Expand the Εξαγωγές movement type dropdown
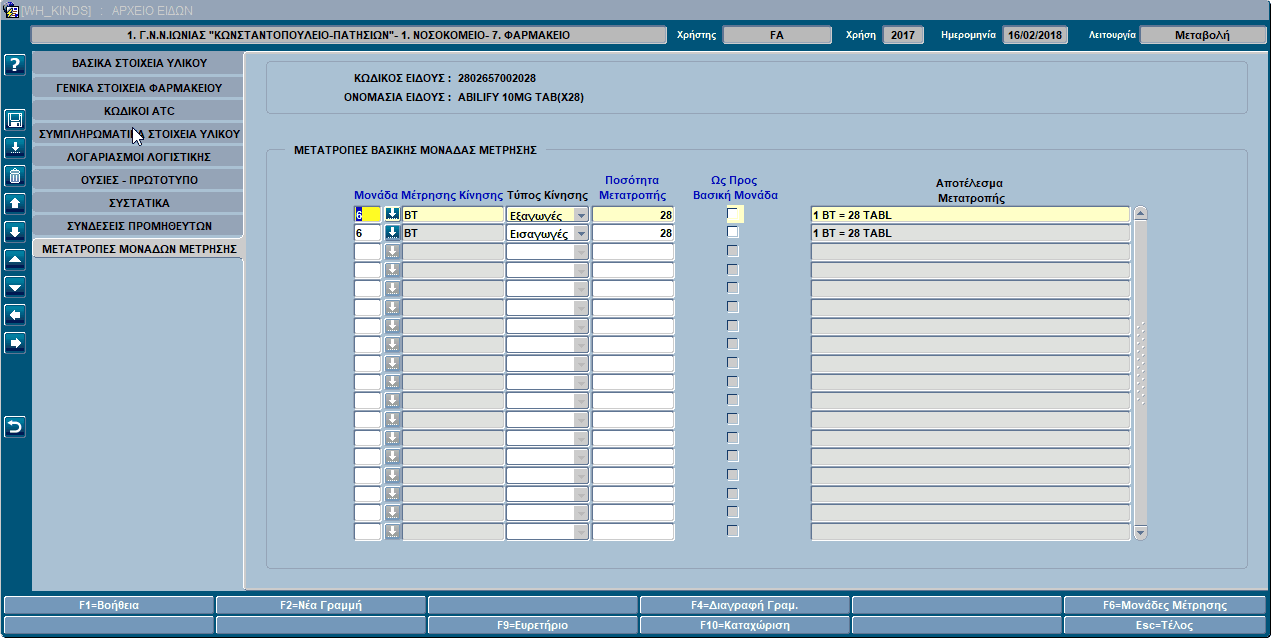 581,215
